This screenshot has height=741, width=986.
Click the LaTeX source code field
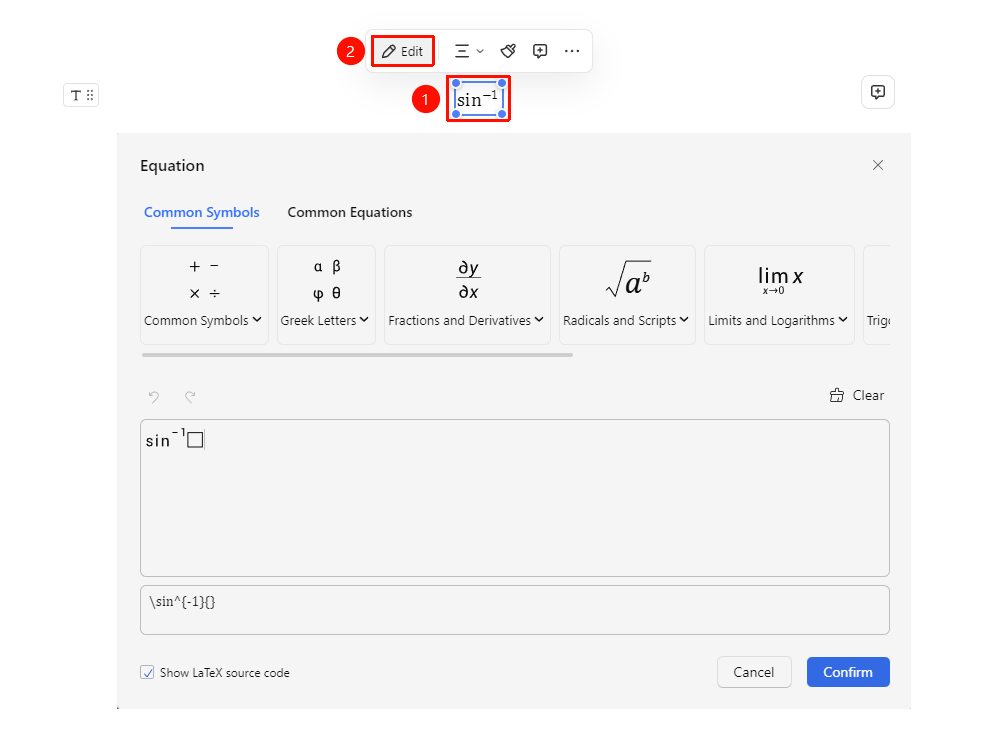point(515,610)
